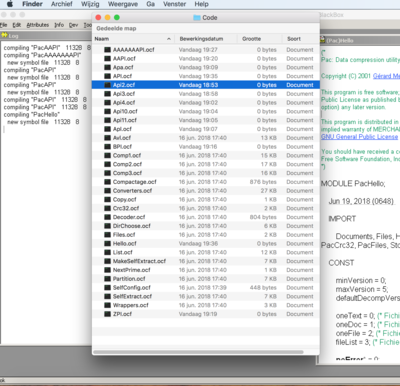
Task: Select file icon of Api2.ocf
Action: pos(107,85)
